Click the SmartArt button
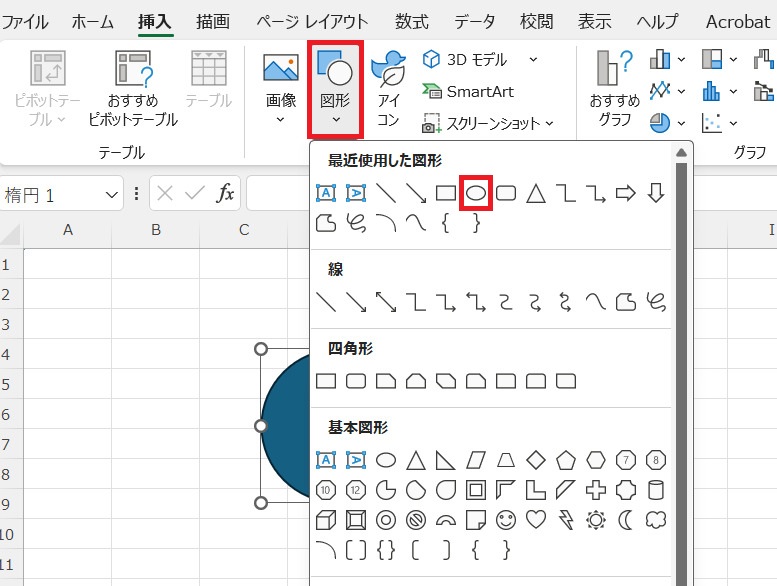The image size is (777, 586). pyautogui.click(x=468, y=91)
